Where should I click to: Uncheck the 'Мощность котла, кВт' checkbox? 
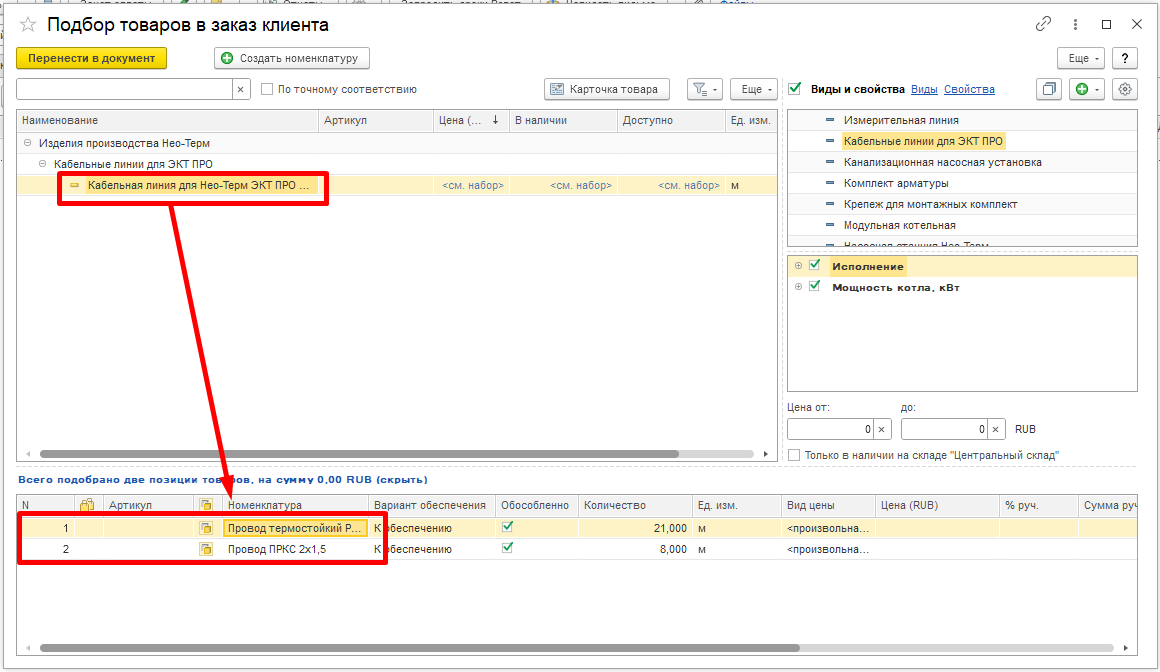(x=815, y=286)
